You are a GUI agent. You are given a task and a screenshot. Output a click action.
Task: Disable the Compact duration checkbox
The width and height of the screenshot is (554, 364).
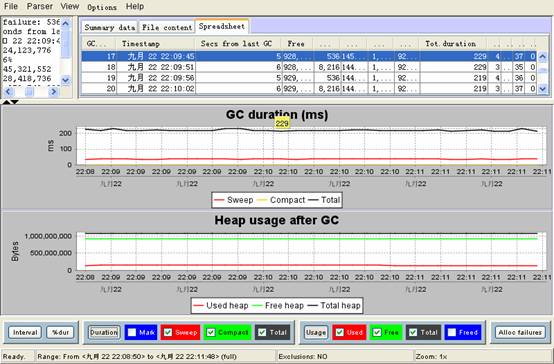(211, 333)
